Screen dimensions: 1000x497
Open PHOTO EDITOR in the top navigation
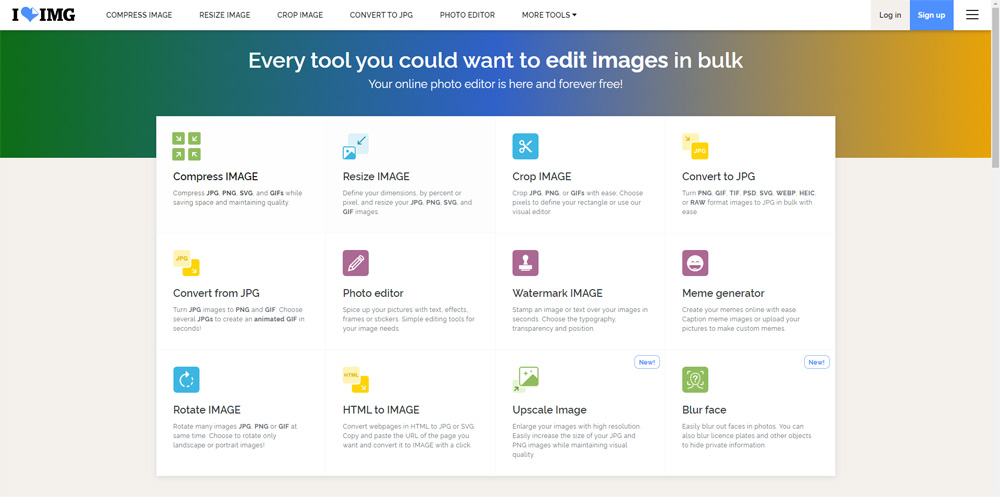point(467,15)
